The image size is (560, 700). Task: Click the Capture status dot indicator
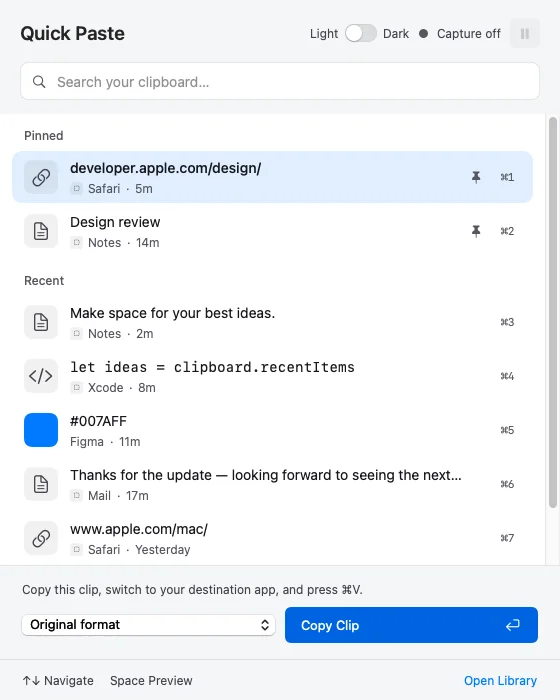click(x=423, y=33)
